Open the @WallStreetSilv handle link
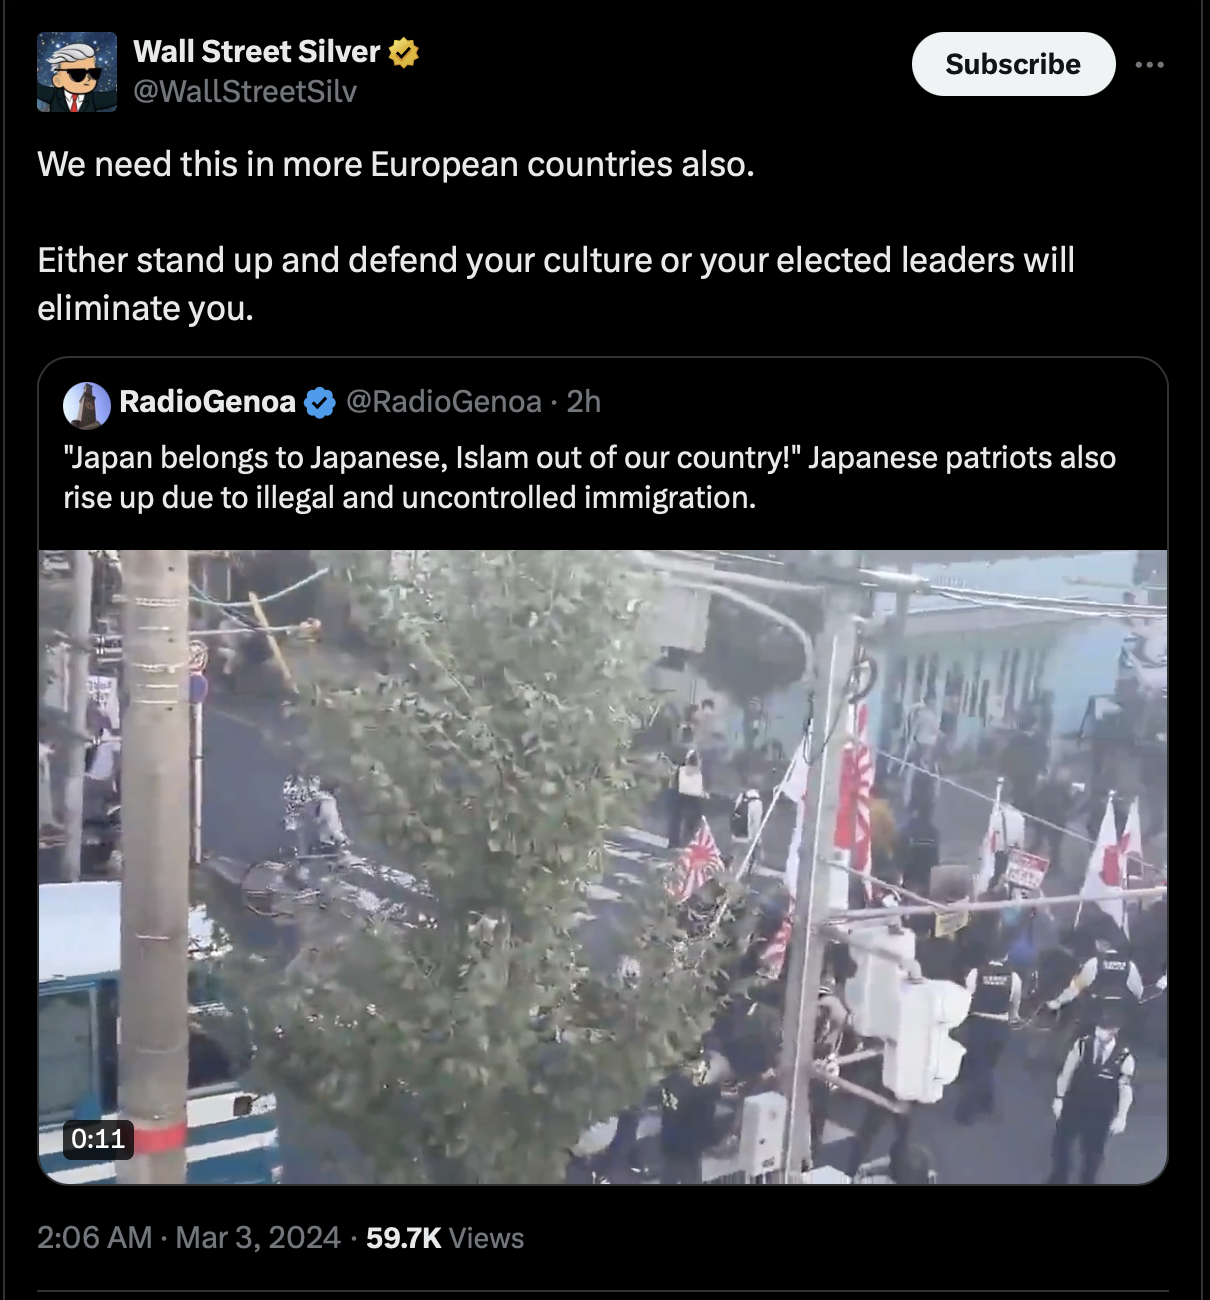This screenshot has width=1210, height=1300. click(x=245, y=92)
